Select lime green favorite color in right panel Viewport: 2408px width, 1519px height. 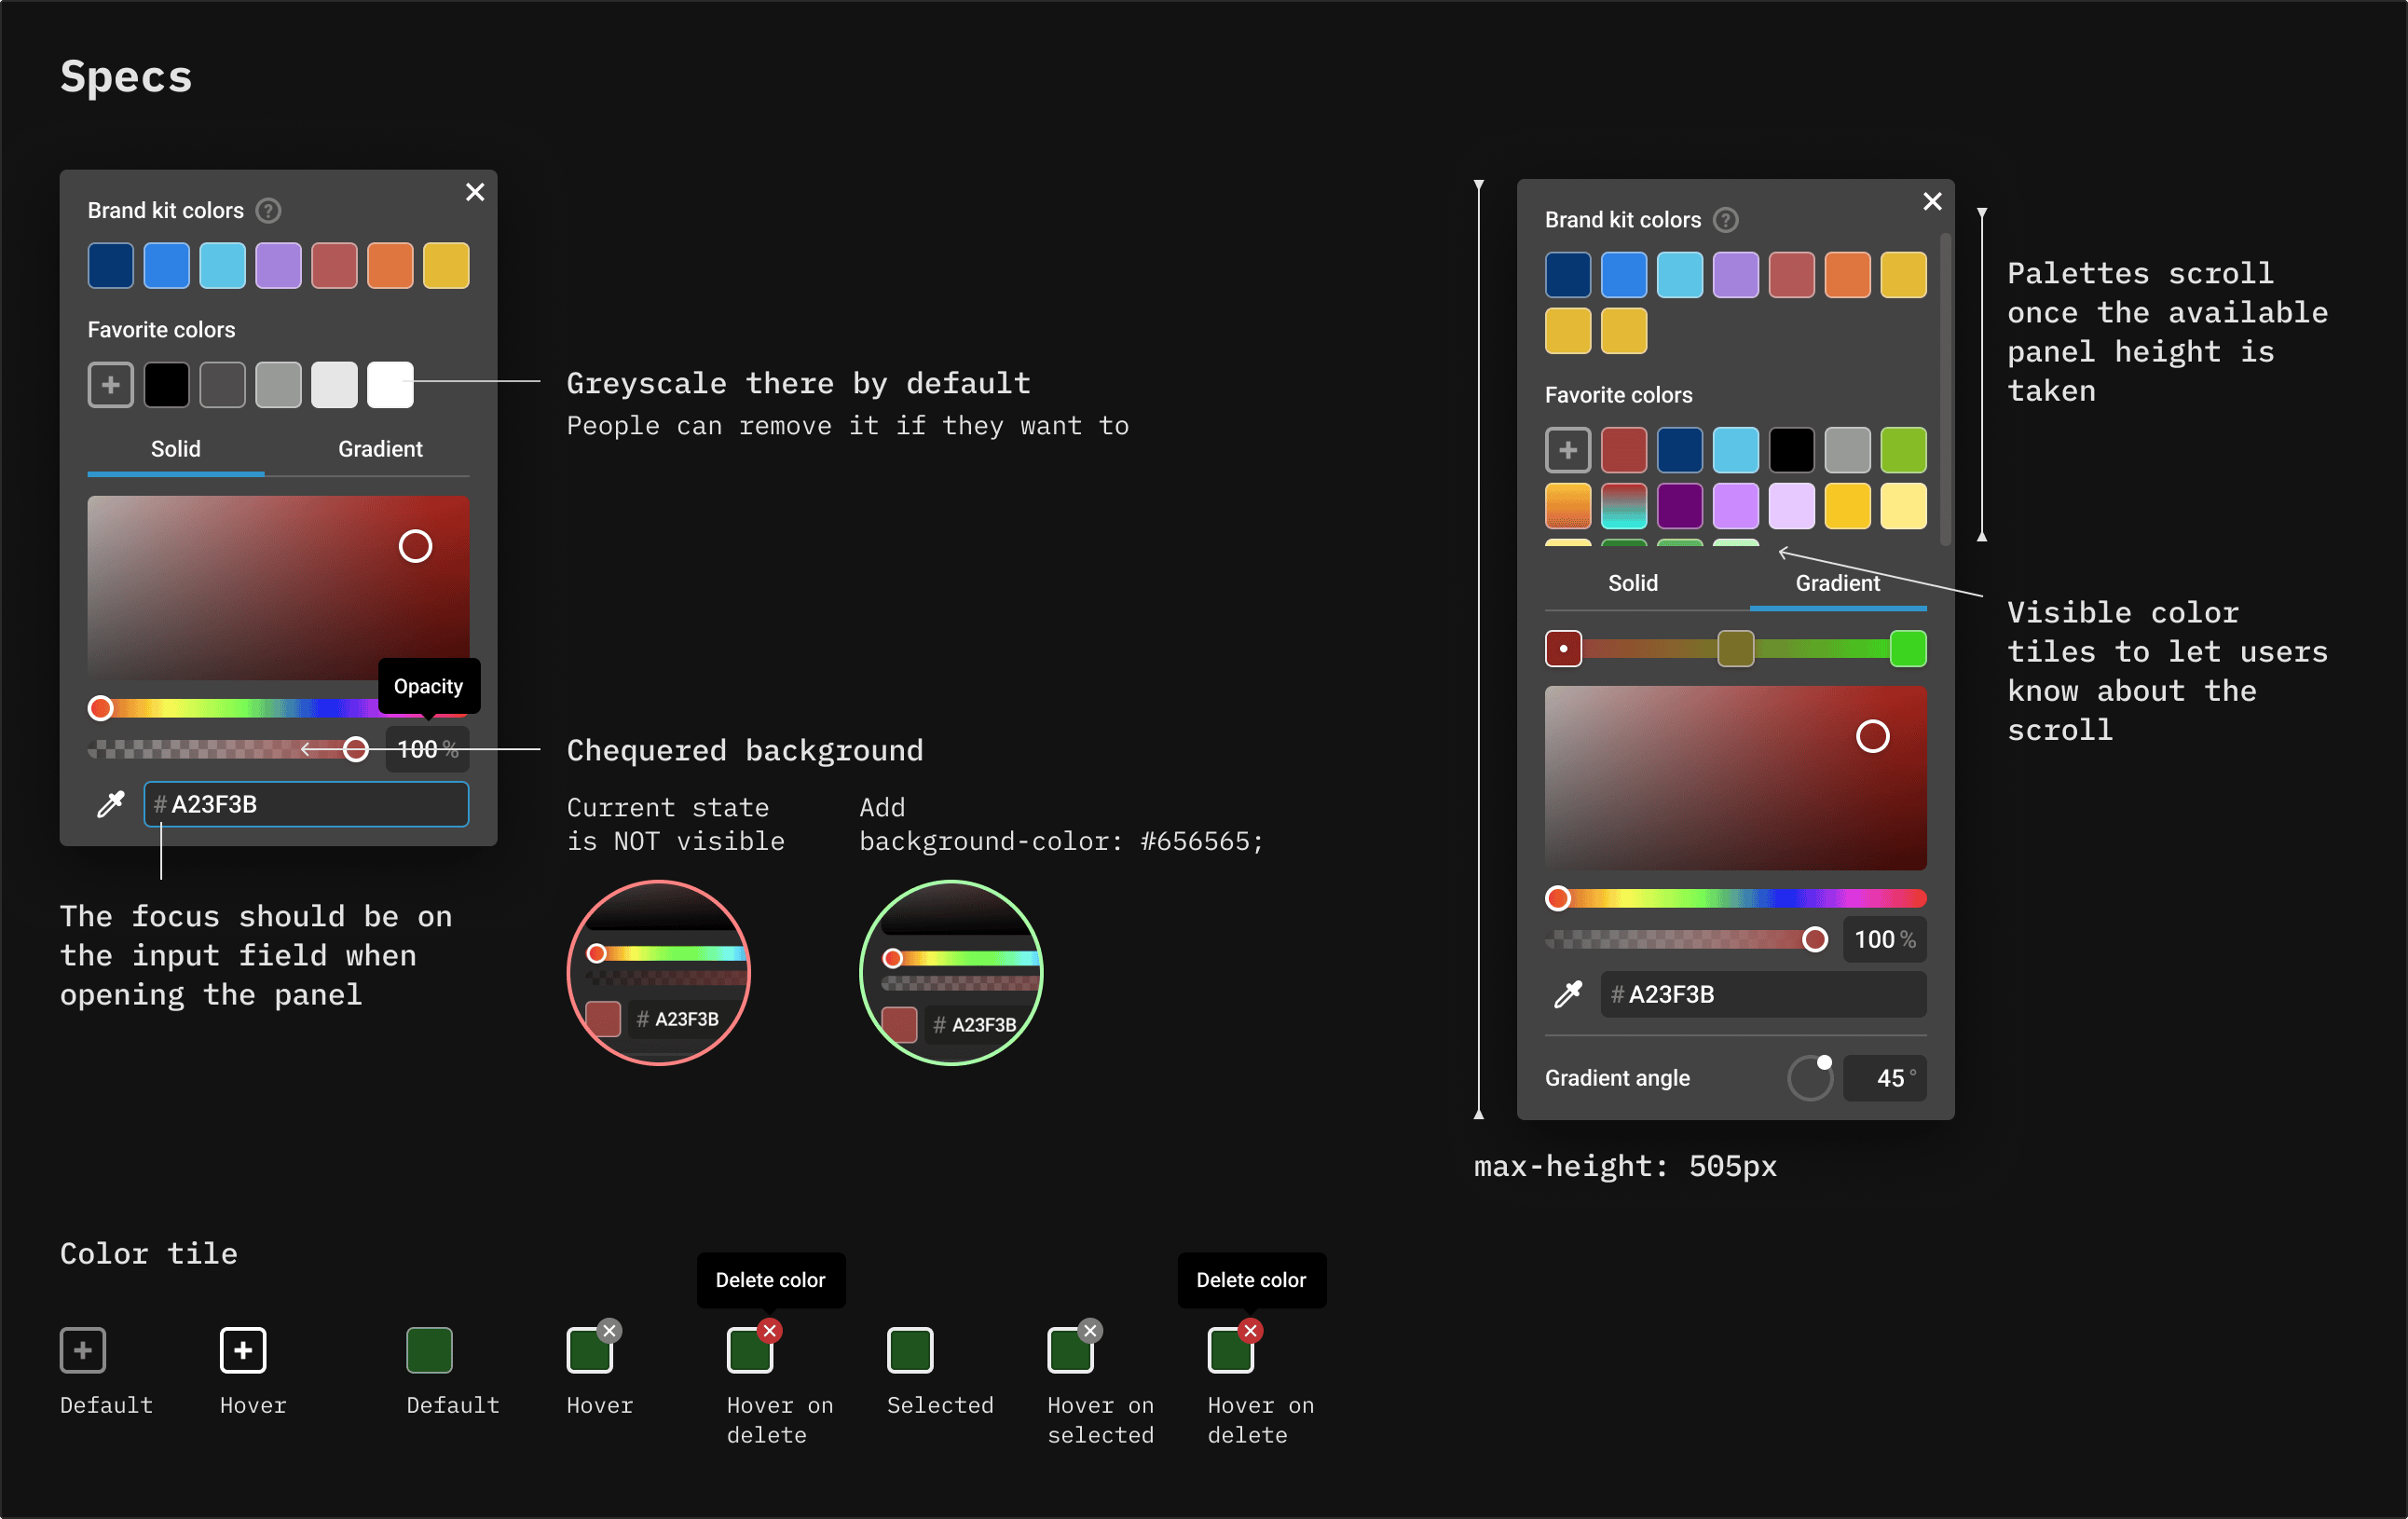(x=1904, y=450)
